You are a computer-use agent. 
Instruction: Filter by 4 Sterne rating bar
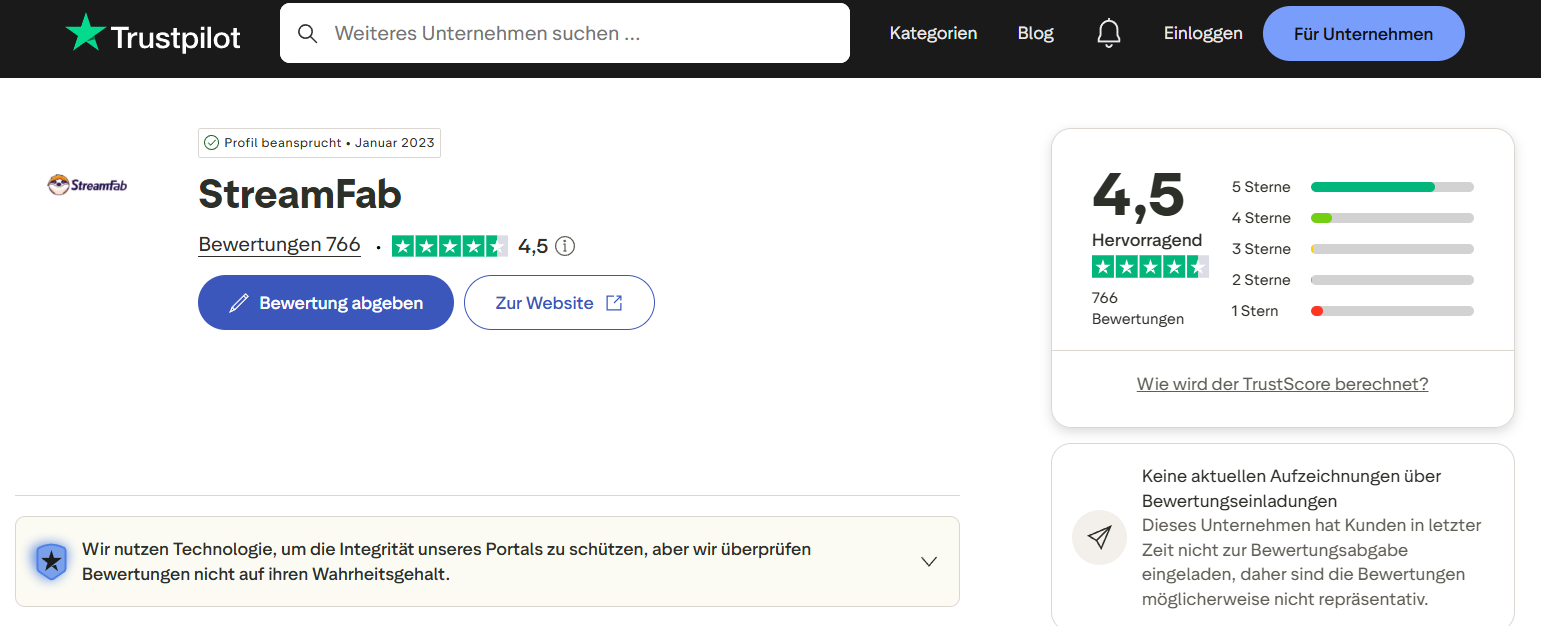point(1392,218)
